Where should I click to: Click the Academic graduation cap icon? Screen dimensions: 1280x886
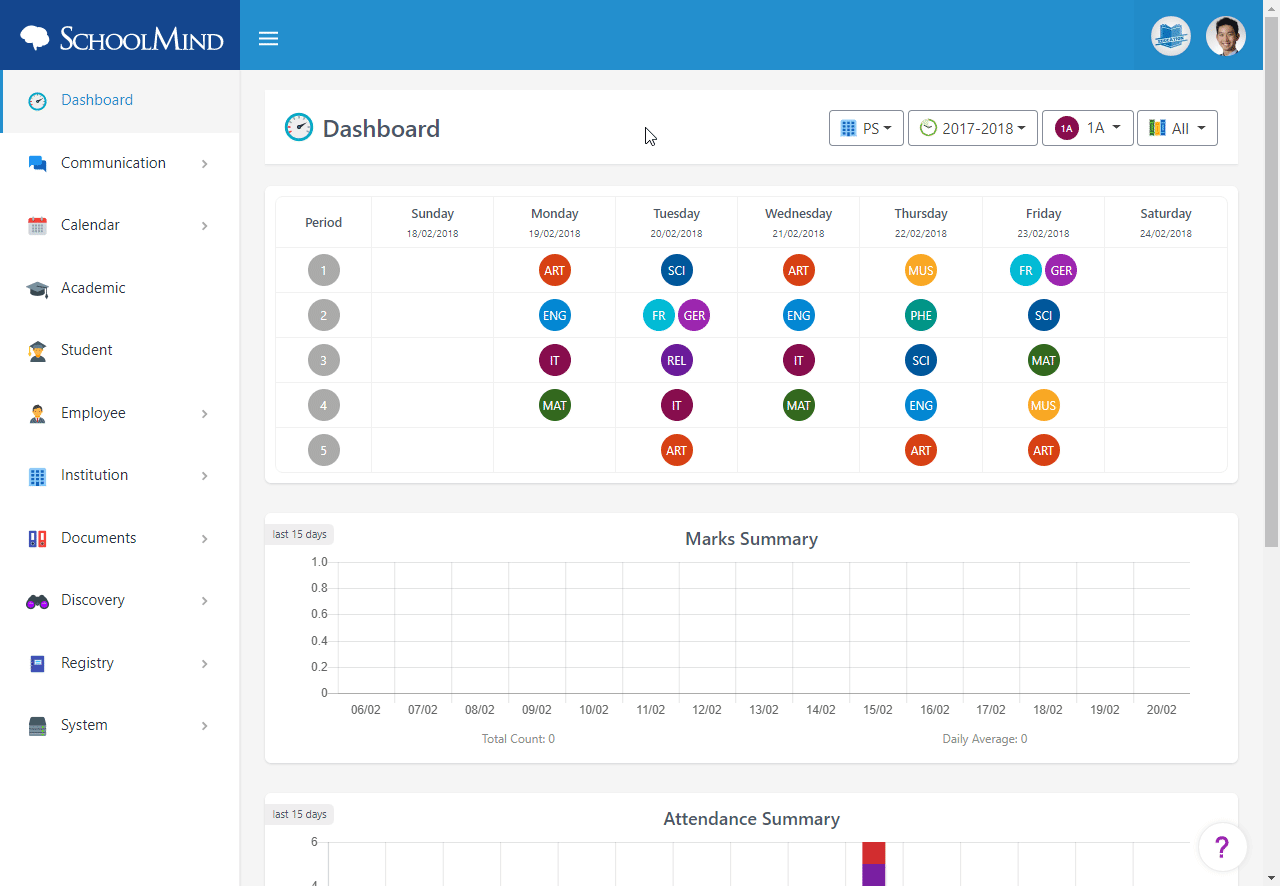tap(37, 289)
